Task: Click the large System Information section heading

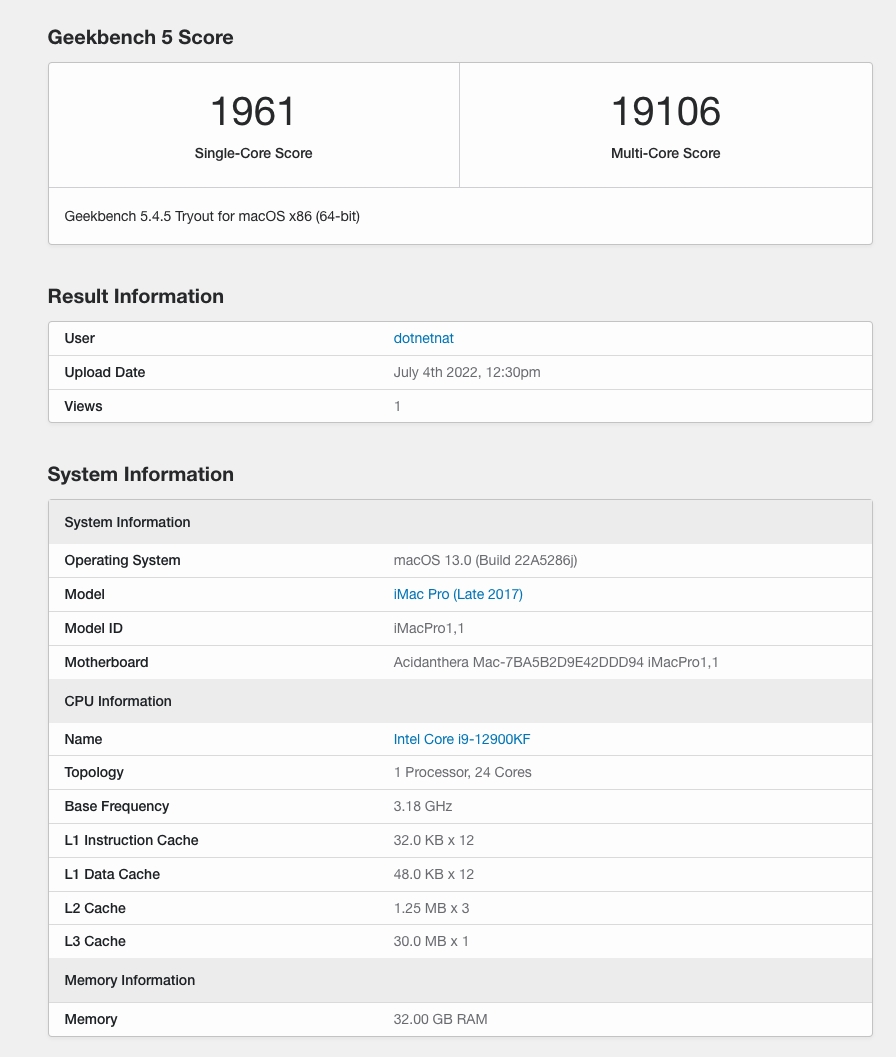Action: [140, 475]
